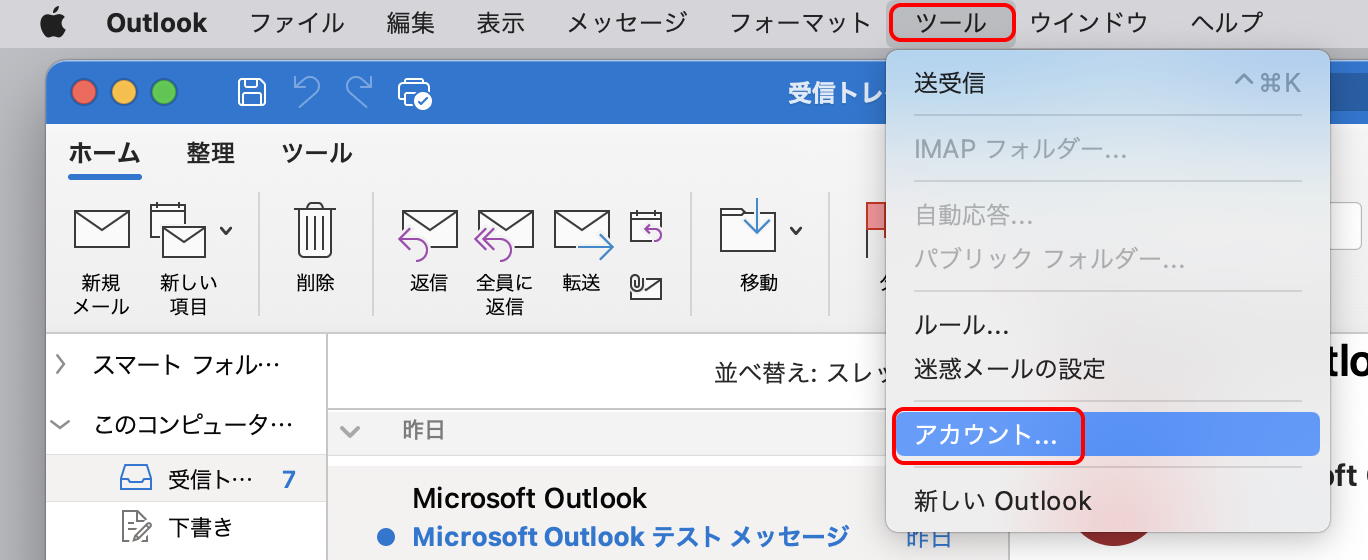
Task: Switch to the ホーム ribbon tab
Action: [x=104, y=153]
